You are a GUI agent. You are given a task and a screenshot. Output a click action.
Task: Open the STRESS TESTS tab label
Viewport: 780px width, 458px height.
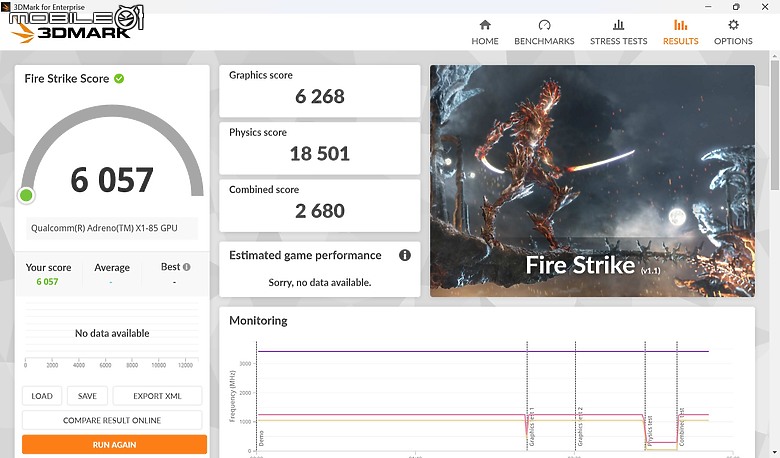coord(618,41)
